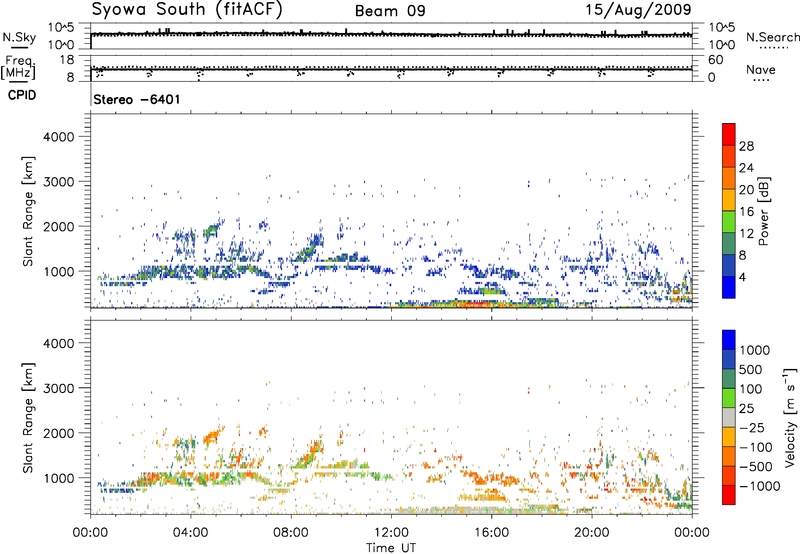The width and height of the screenshot is (800, 554).
Task: Click the velocity panel 'Slant Range [km]' label
Action: (28, 417)
